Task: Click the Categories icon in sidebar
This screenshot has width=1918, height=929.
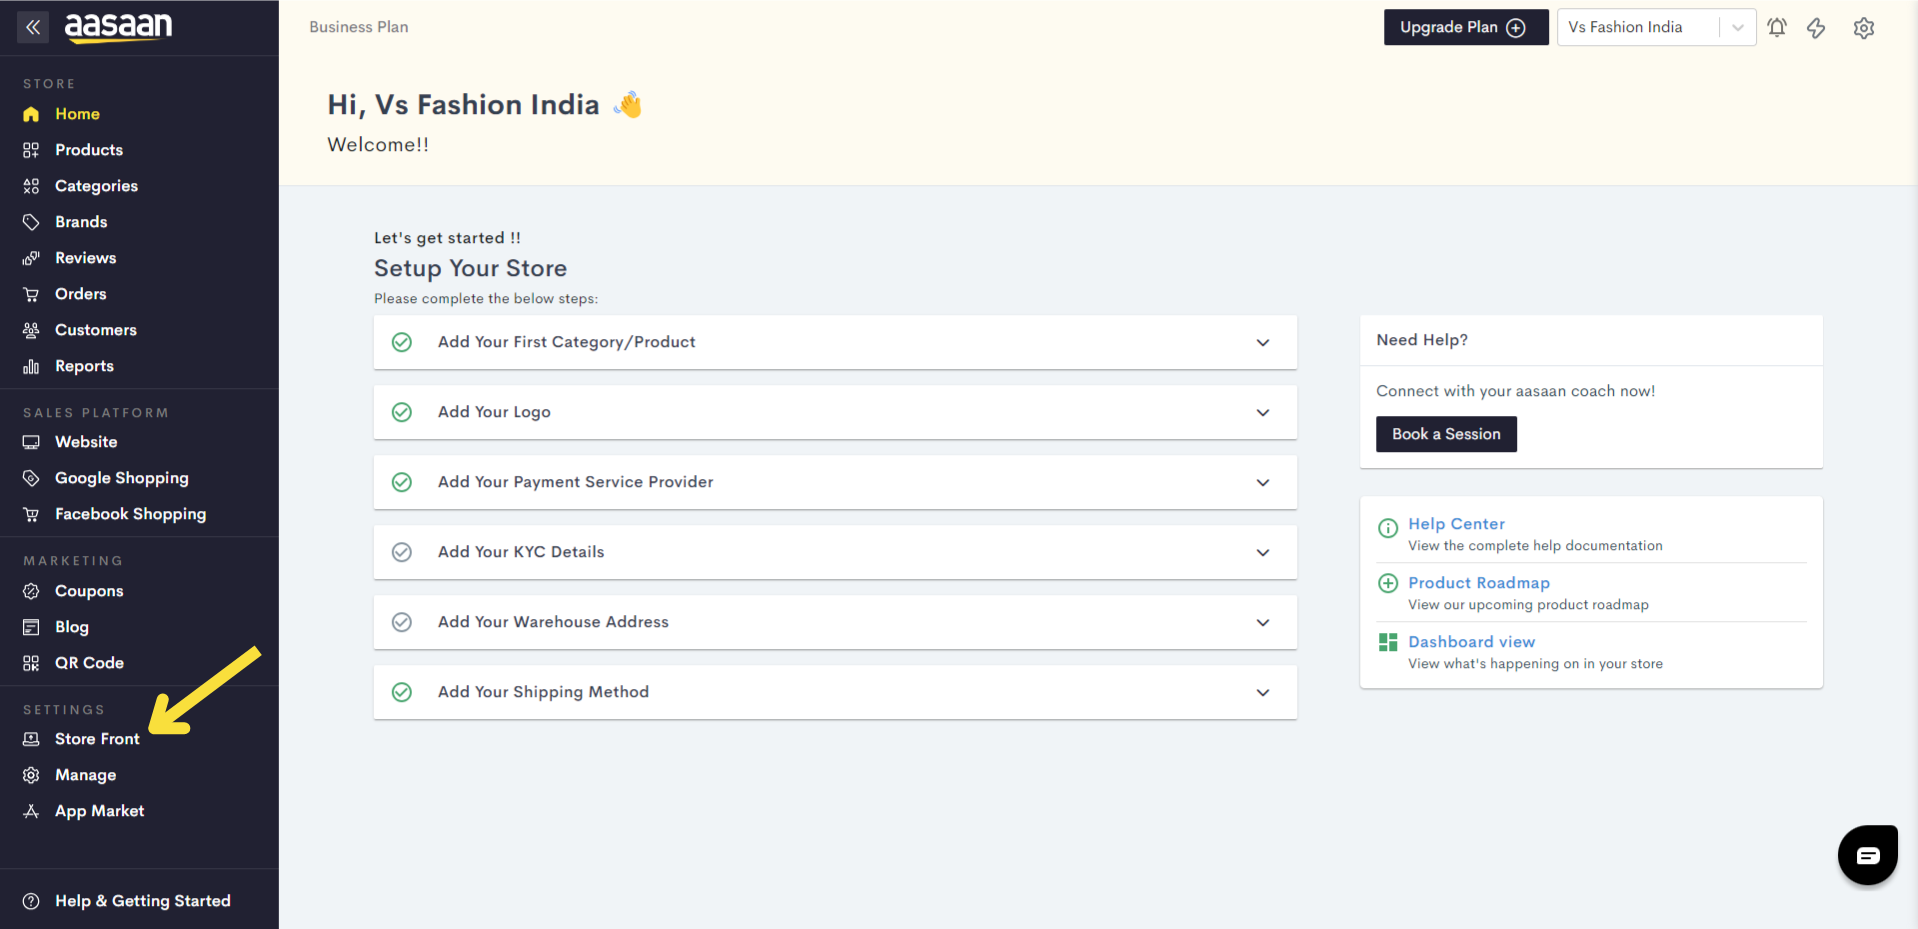Action: (31, 186)
